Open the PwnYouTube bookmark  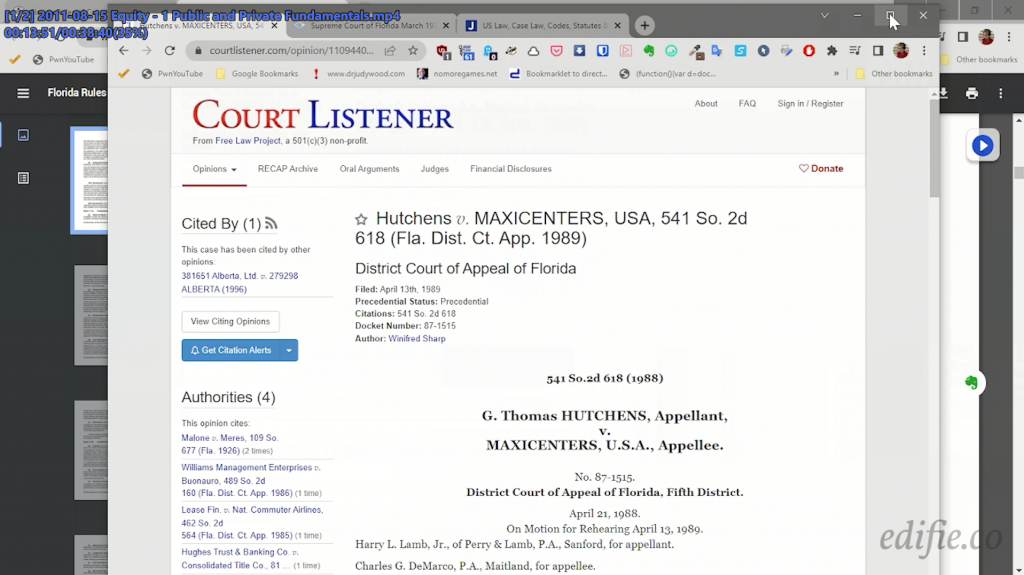pyautogui.click(x=172, y=74)
